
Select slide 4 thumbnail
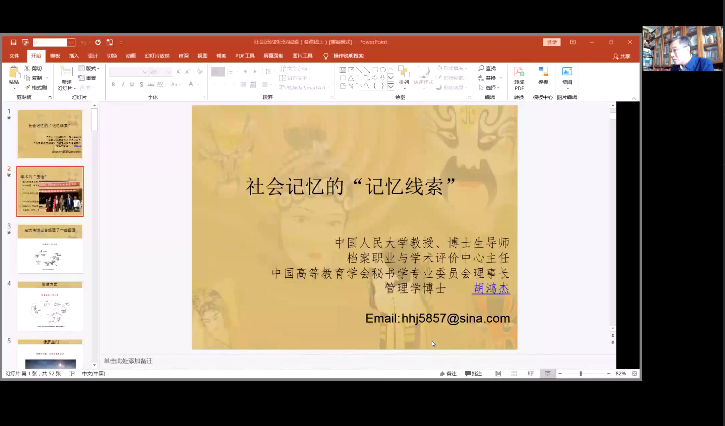(50, 306)
